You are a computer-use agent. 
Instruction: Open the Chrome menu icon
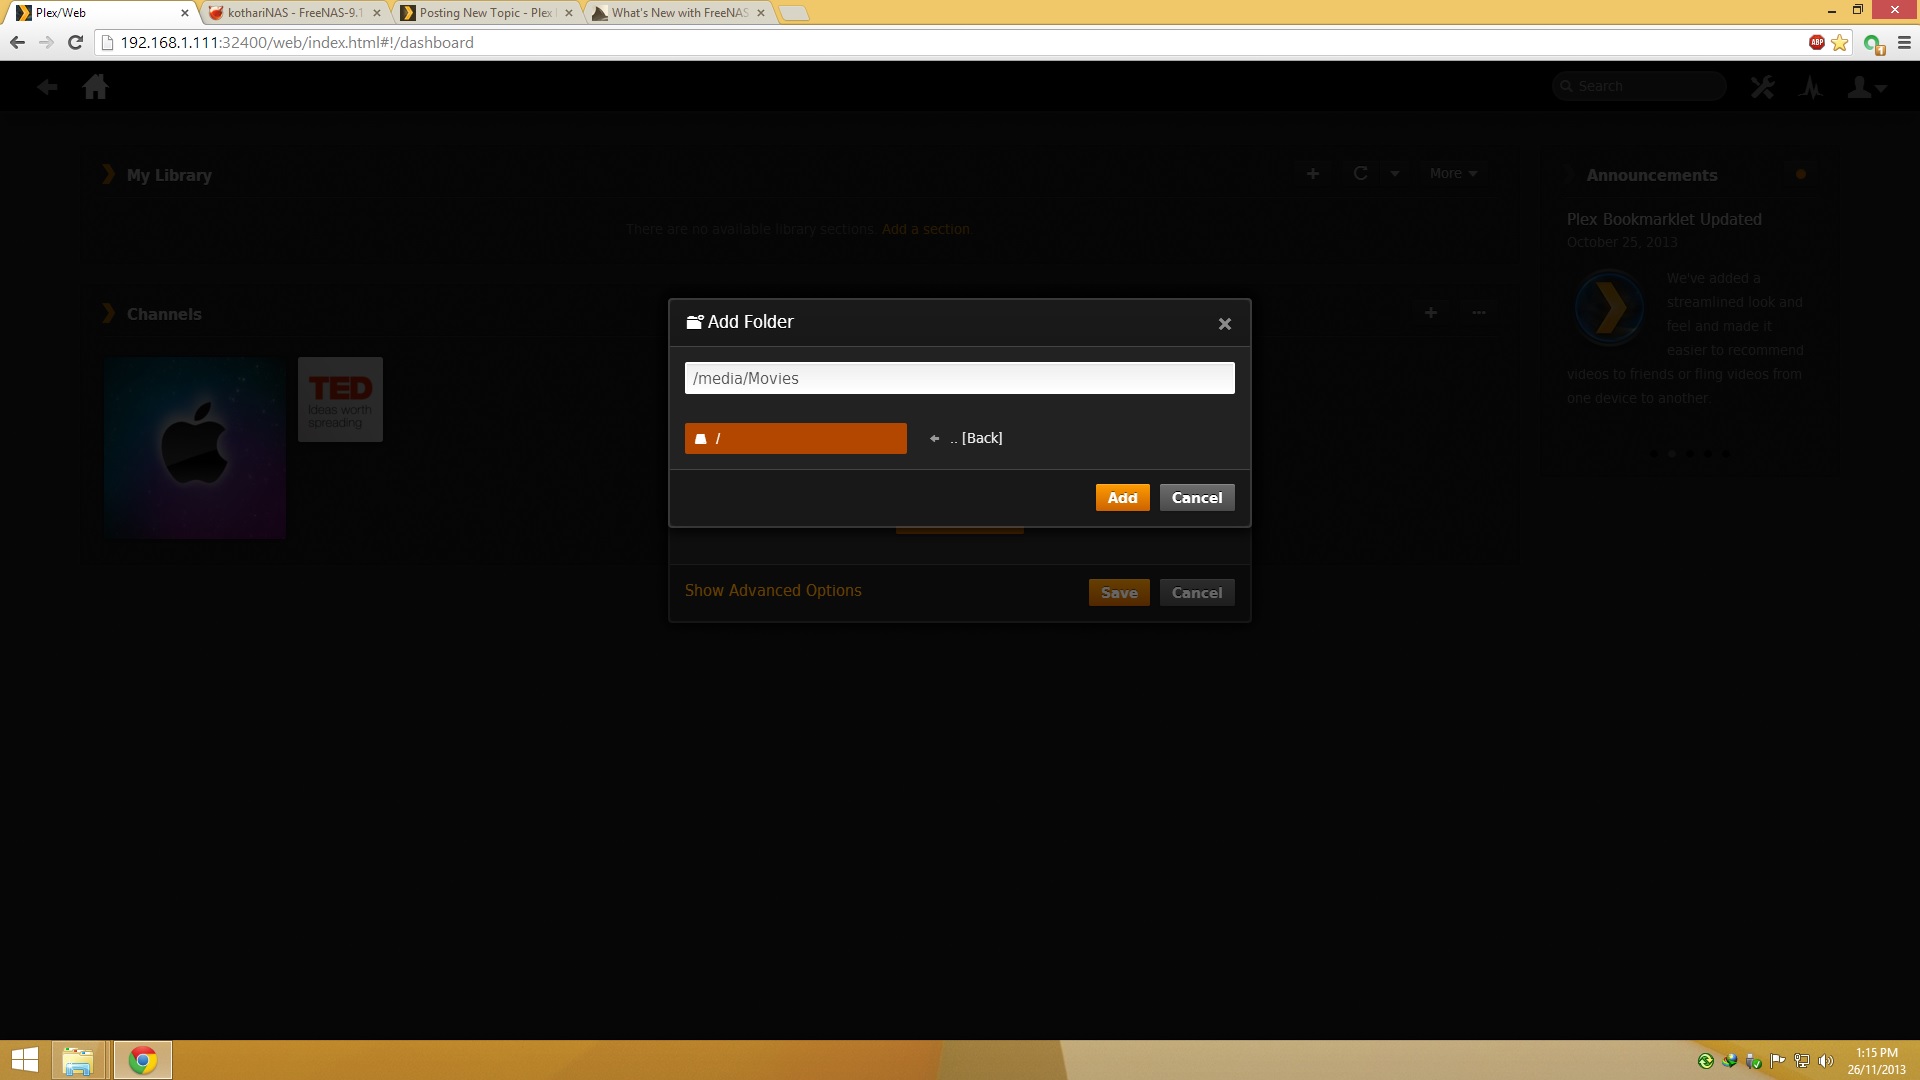(x=1904, y=43)
